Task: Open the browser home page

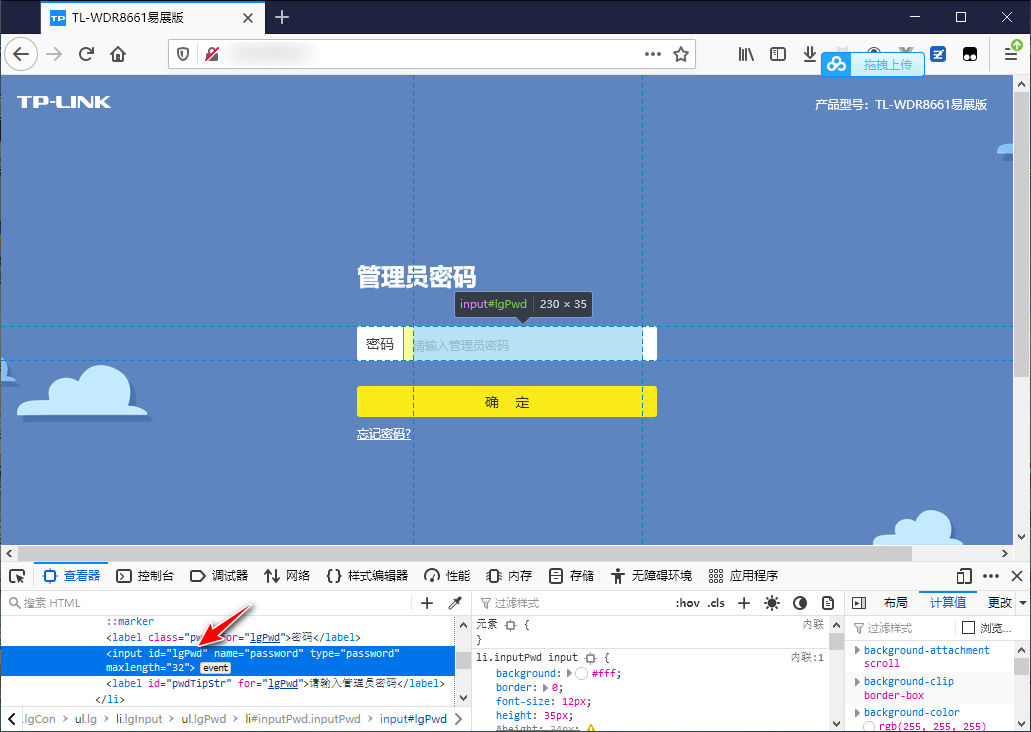Action: [118, 54]
